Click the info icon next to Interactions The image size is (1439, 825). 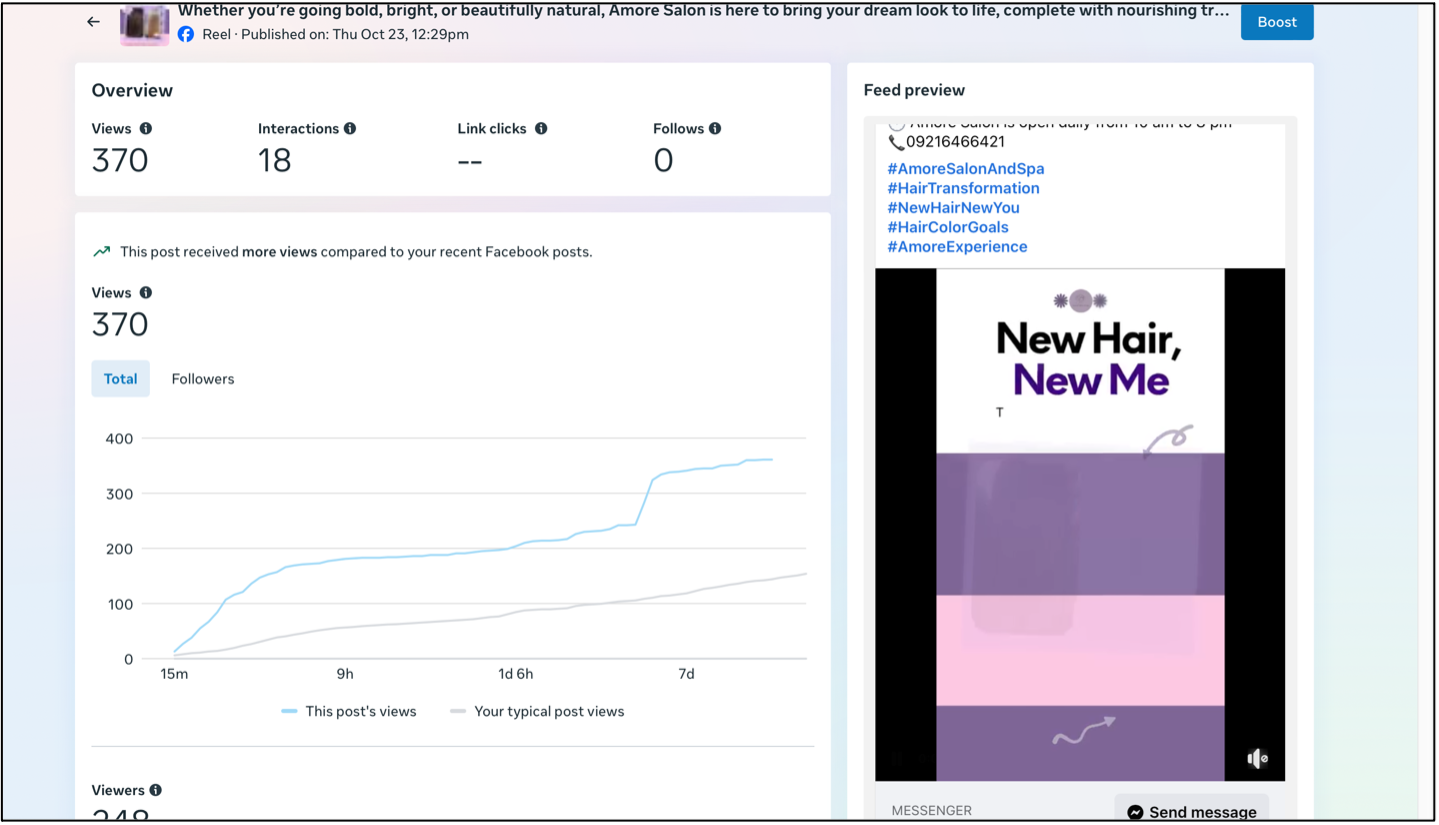[x=350, y=129]
